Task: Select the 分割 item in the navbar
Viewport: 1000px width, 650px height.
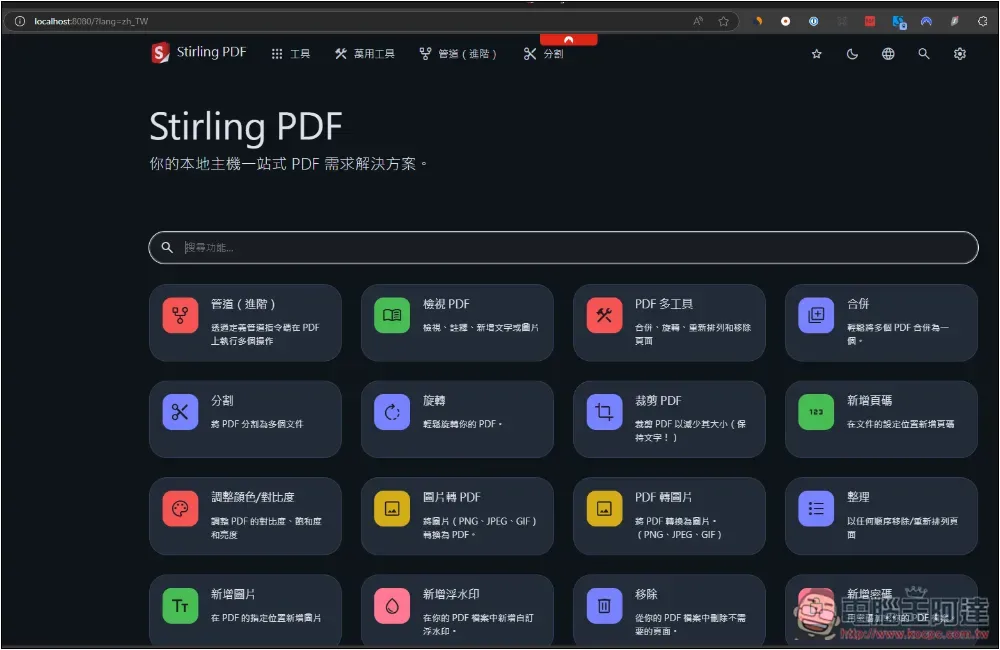Action: [543, 54]
